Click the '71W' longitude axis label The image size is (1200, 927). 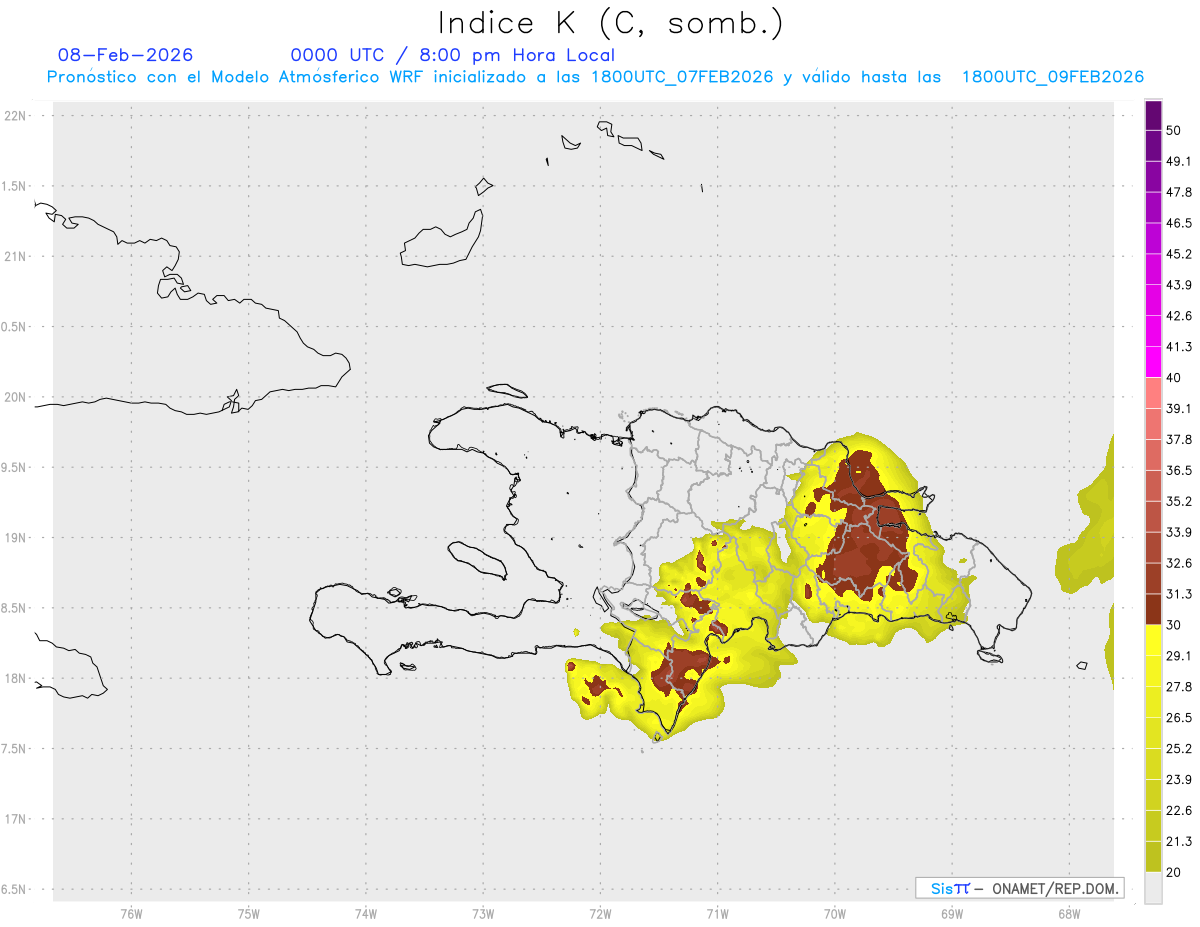(717, 914)
